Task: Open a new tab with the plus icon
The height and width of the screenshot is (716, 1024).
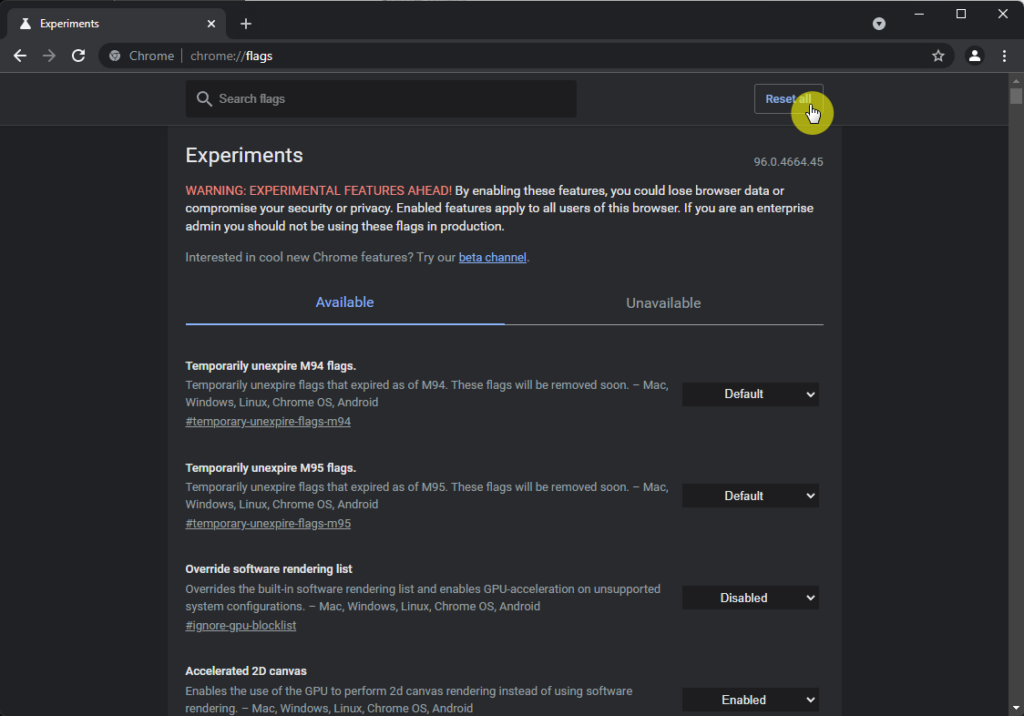Action: coord(246,24)
